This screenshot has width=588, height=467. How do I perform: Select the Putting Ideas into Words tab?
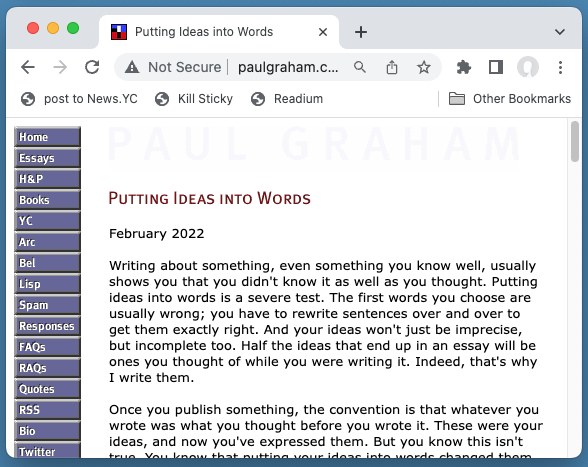[219, 32]
